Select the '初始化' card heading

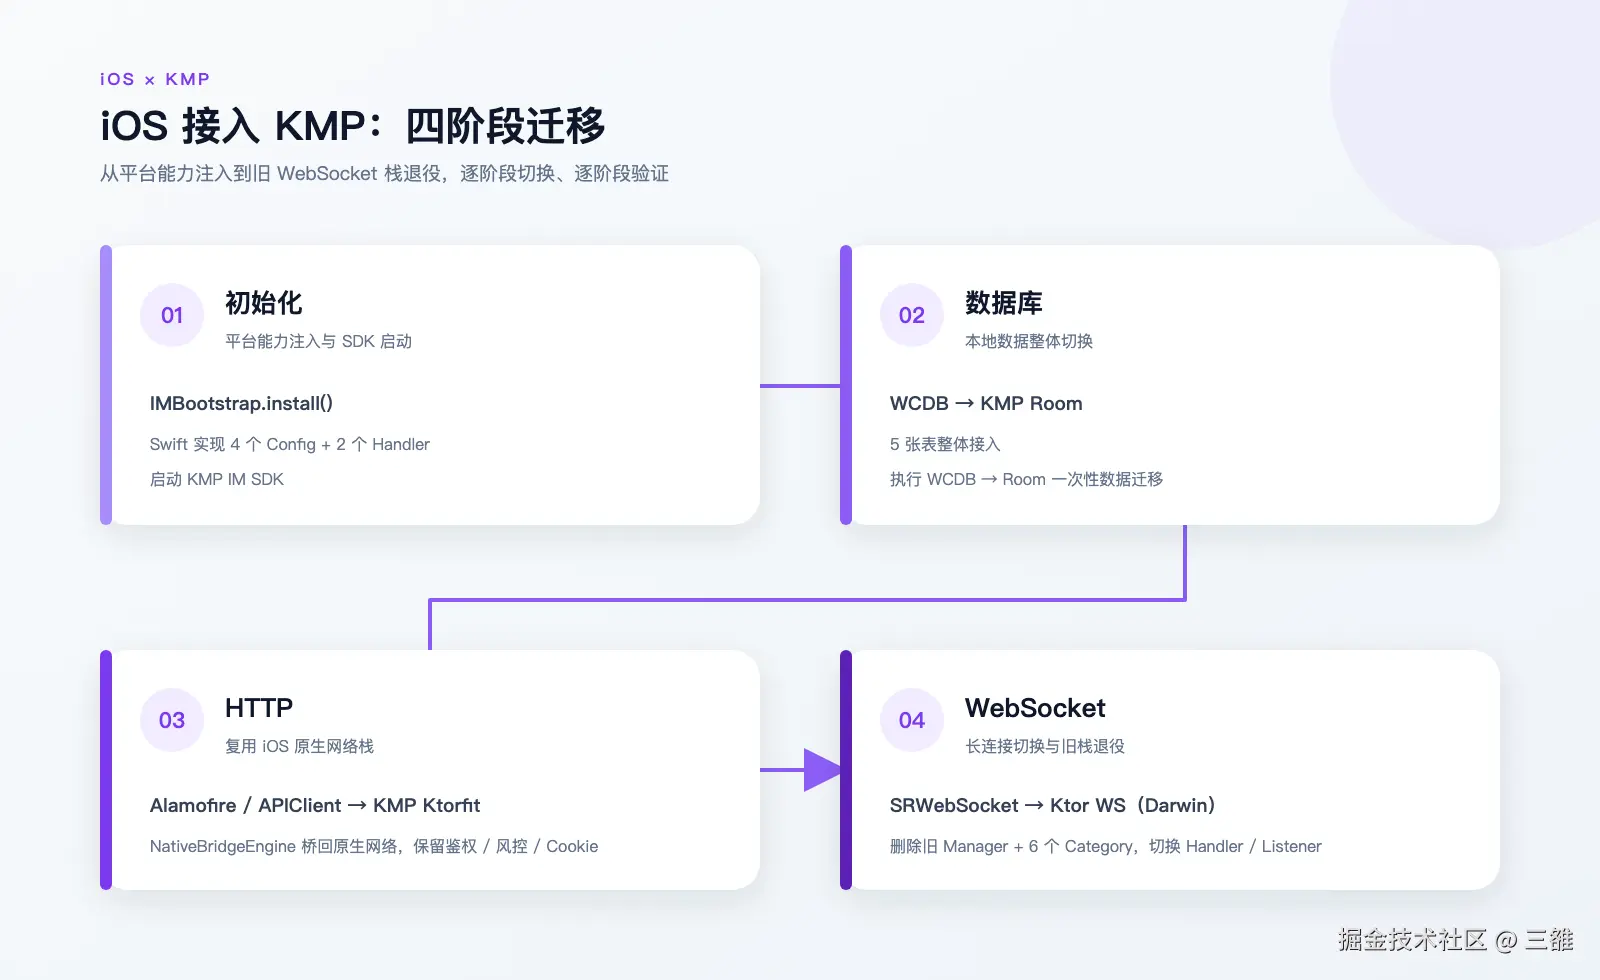coord(263,302)
